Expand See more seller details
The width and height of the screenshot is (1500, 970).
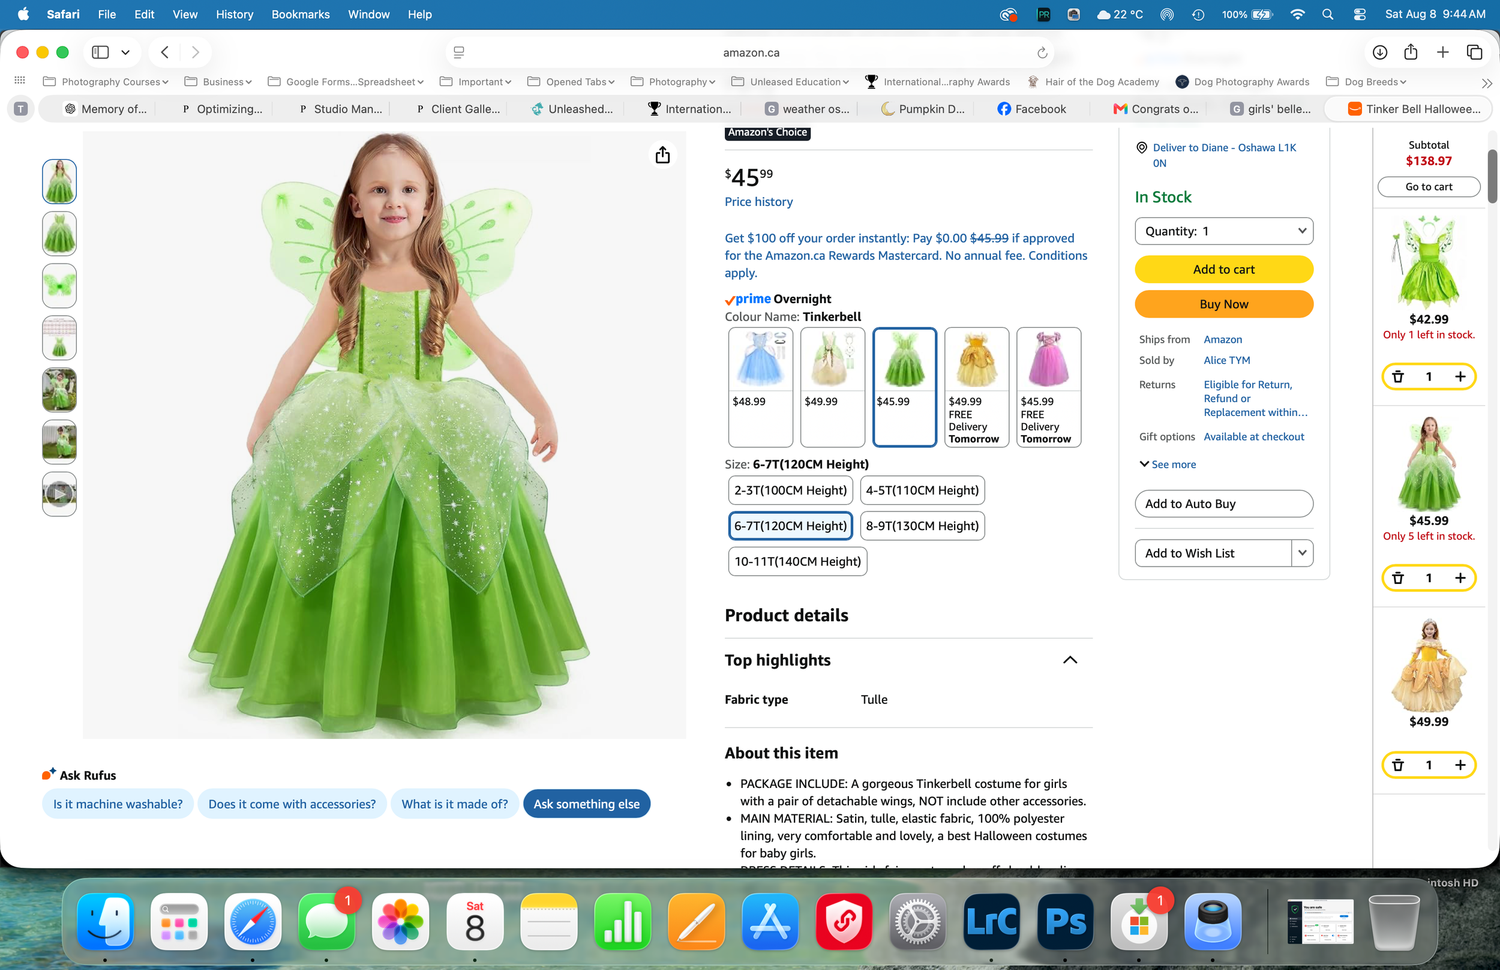(1167, 464)
